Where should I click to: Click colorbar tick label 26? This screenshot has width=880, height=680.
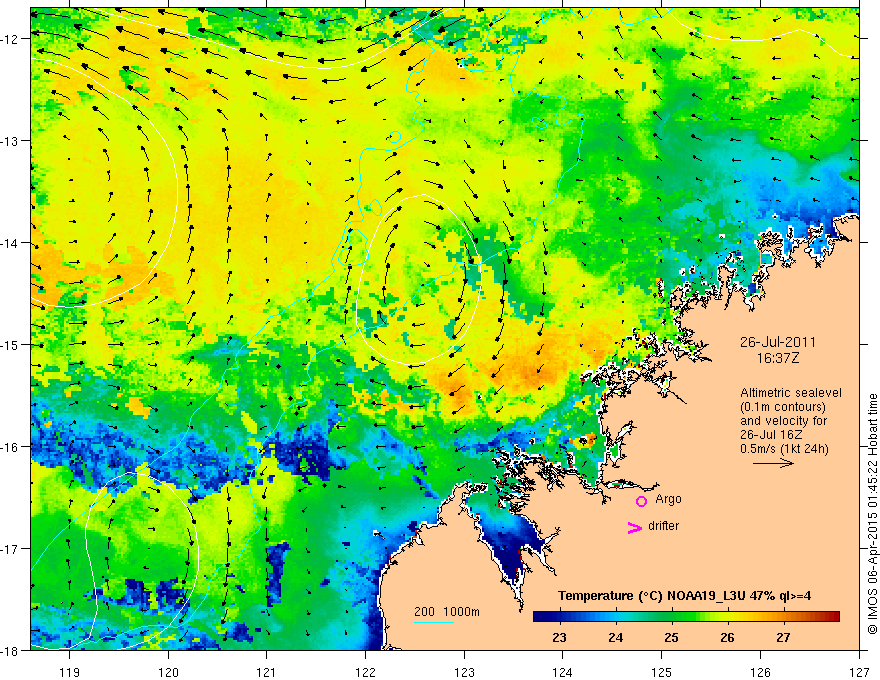pyautogui.click(x=727, y=637)
